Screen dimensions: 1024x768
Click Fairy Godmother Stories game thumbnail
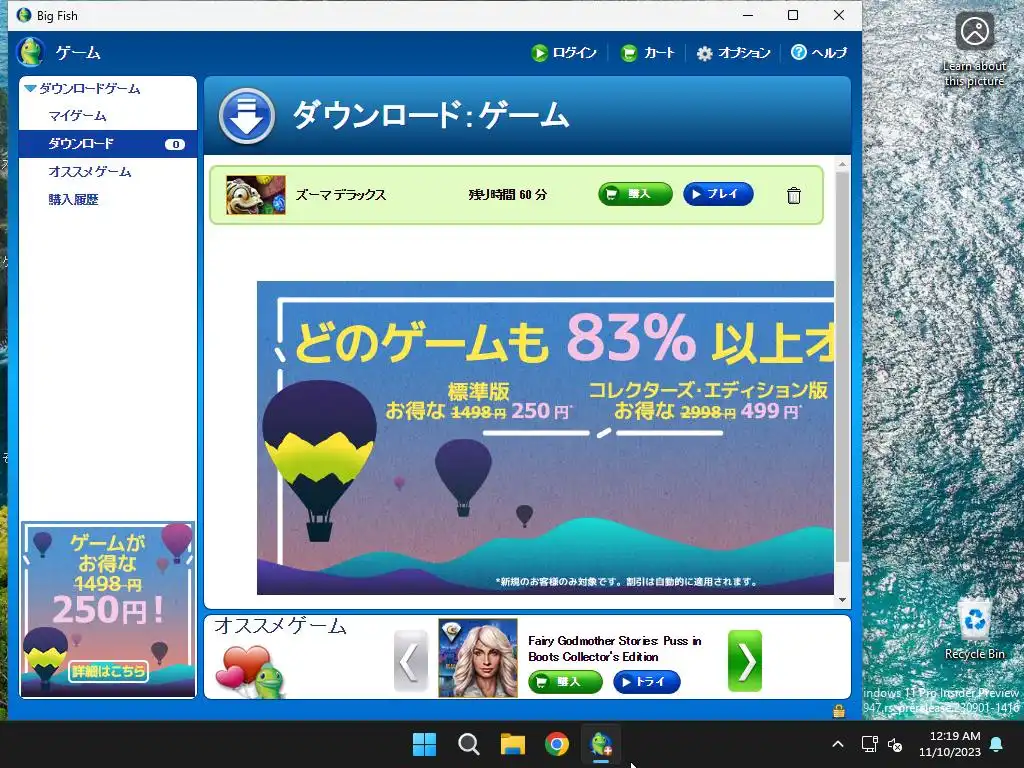[478, 658]
